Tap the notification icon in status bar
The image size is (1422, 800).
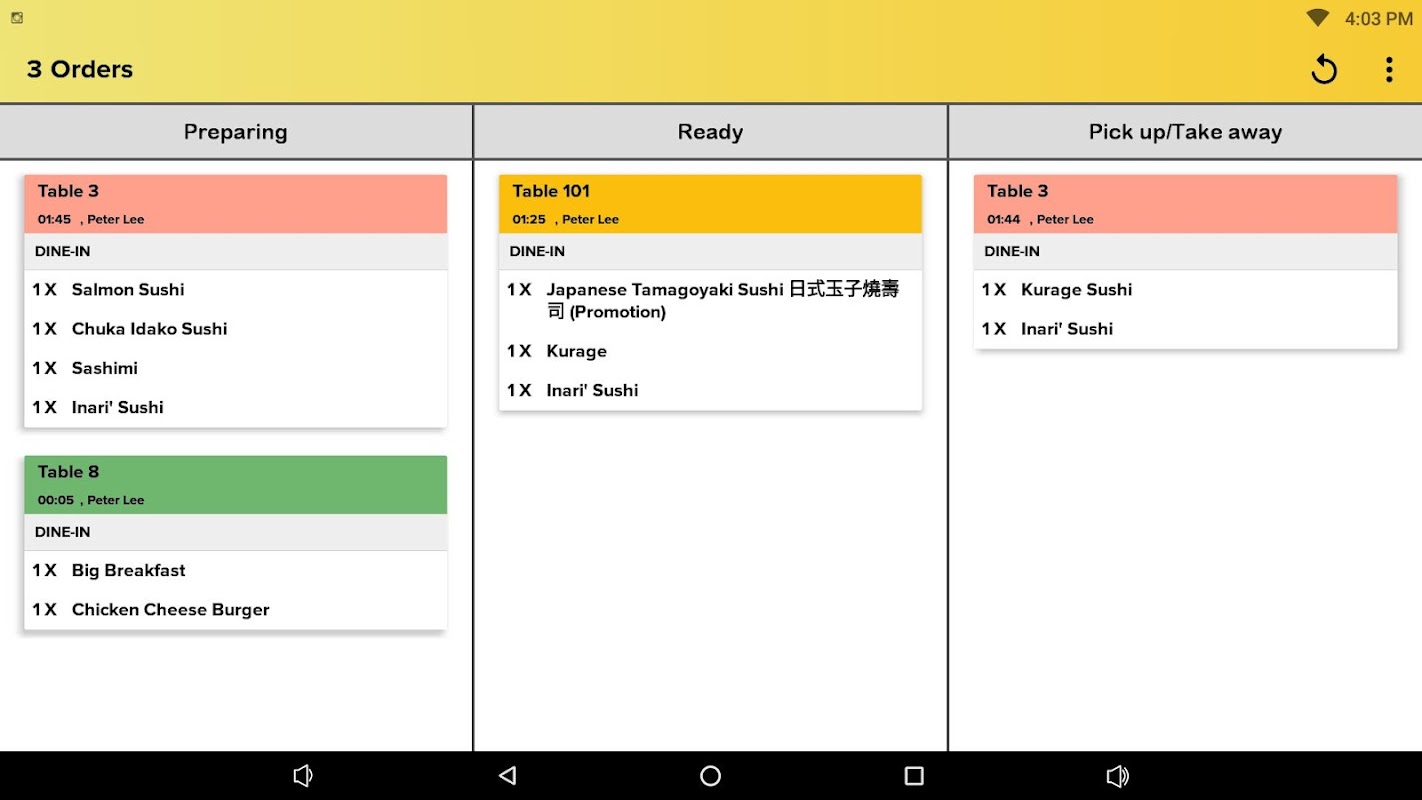(17, 18)
